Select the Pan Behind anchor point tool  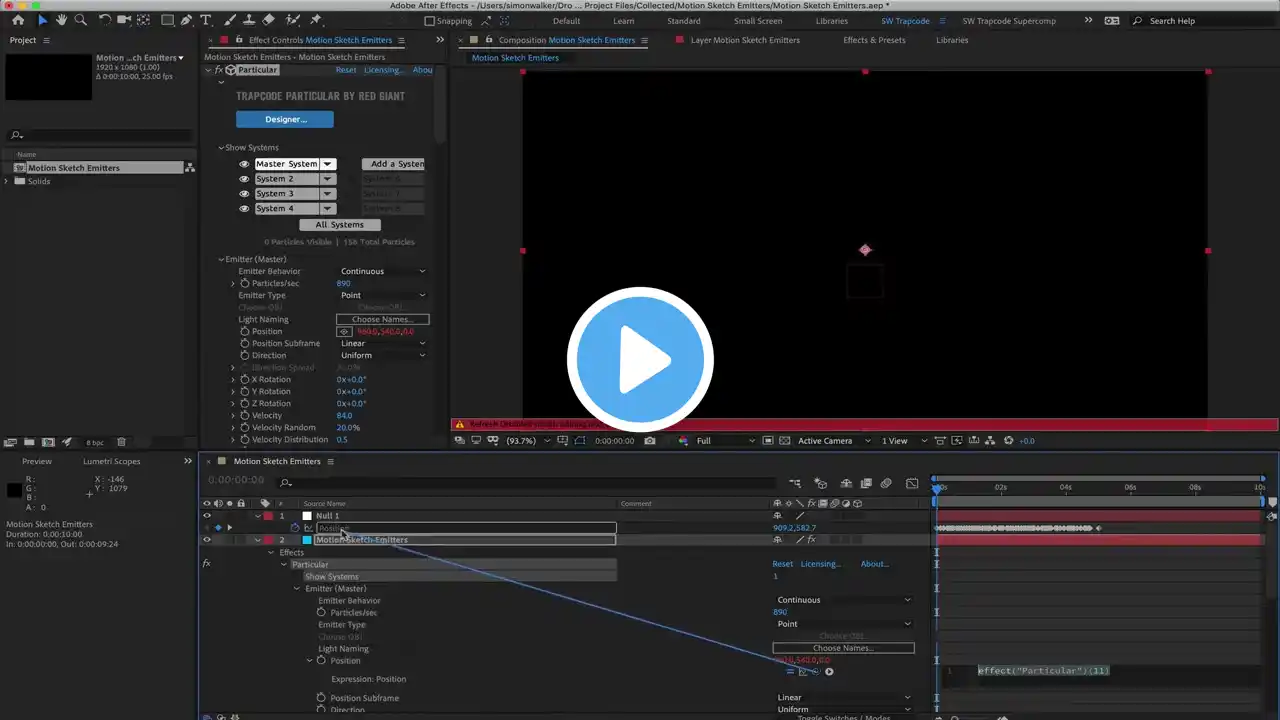(144, 20)
